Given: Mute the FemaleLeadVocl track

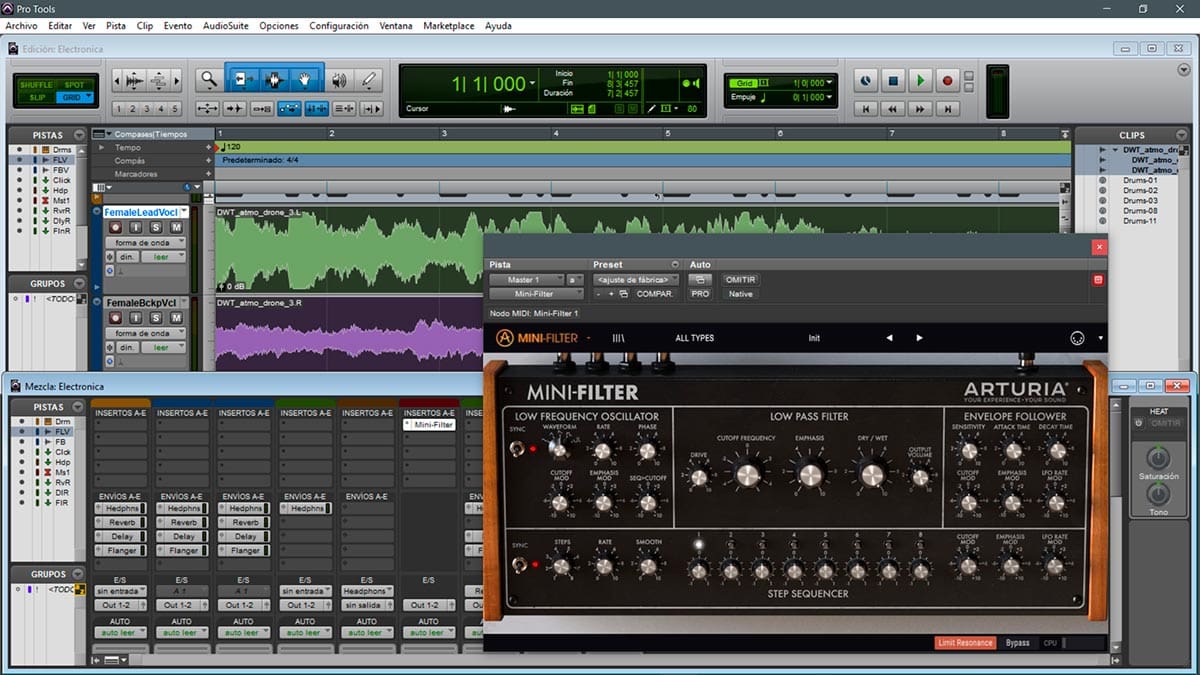Looking at the screenshot, I should [176, 228].
